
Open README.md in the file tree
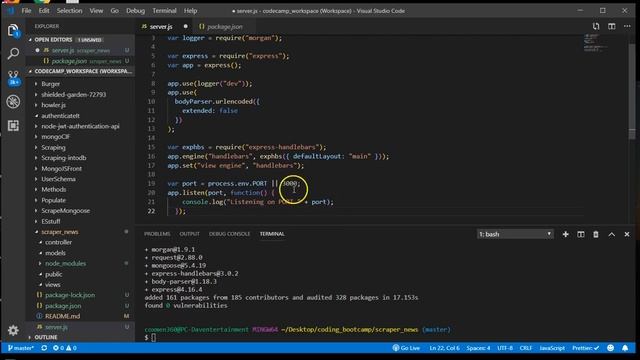(62, 316)
